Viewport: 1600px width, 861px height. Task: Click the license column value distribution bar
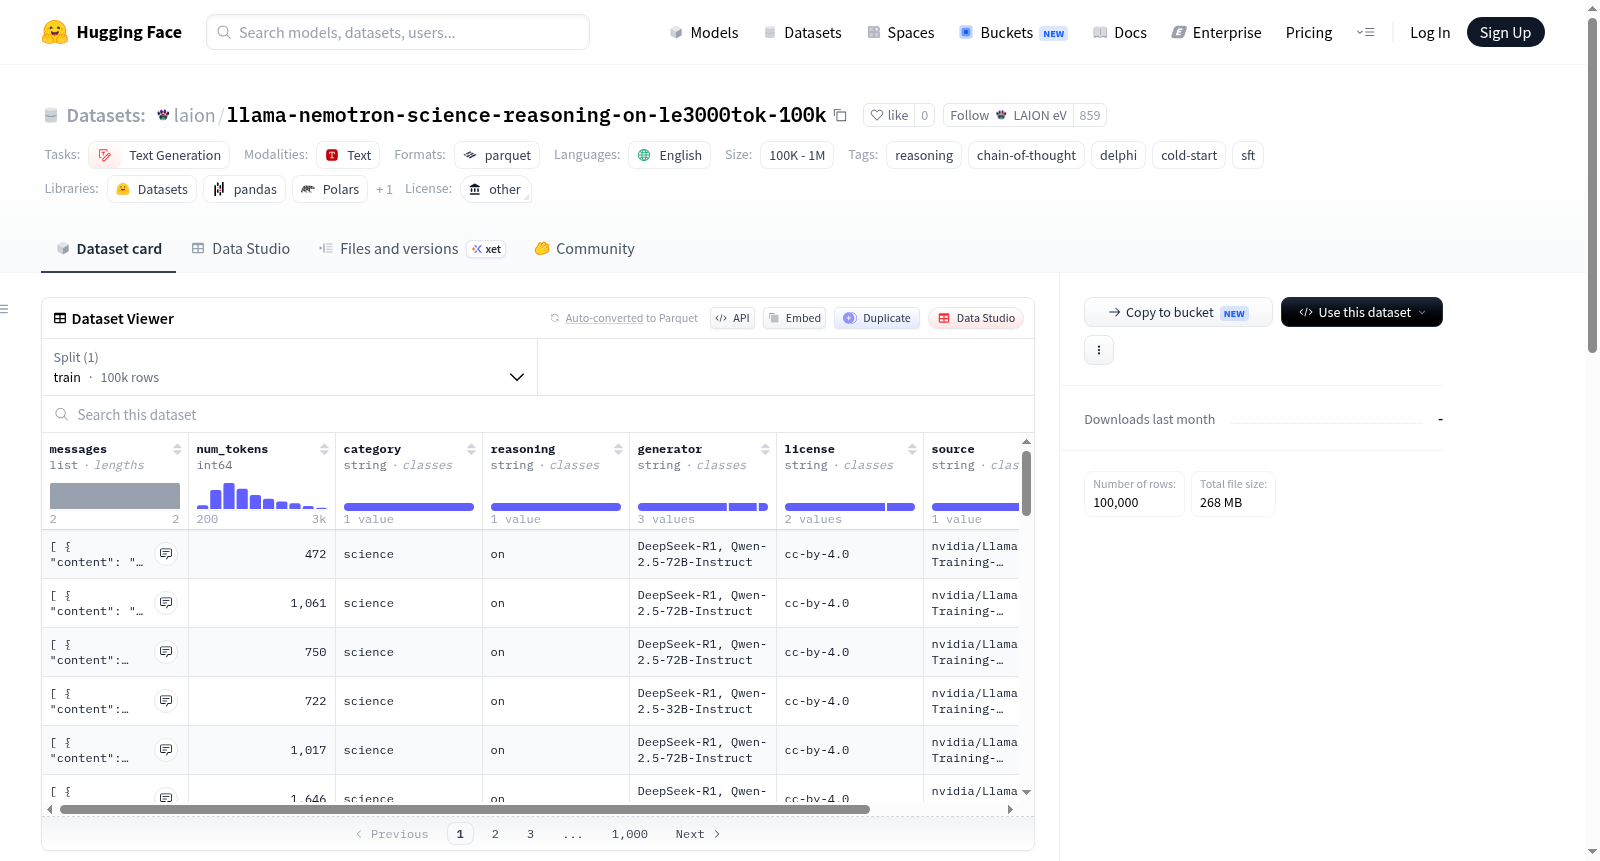(850, 507)
